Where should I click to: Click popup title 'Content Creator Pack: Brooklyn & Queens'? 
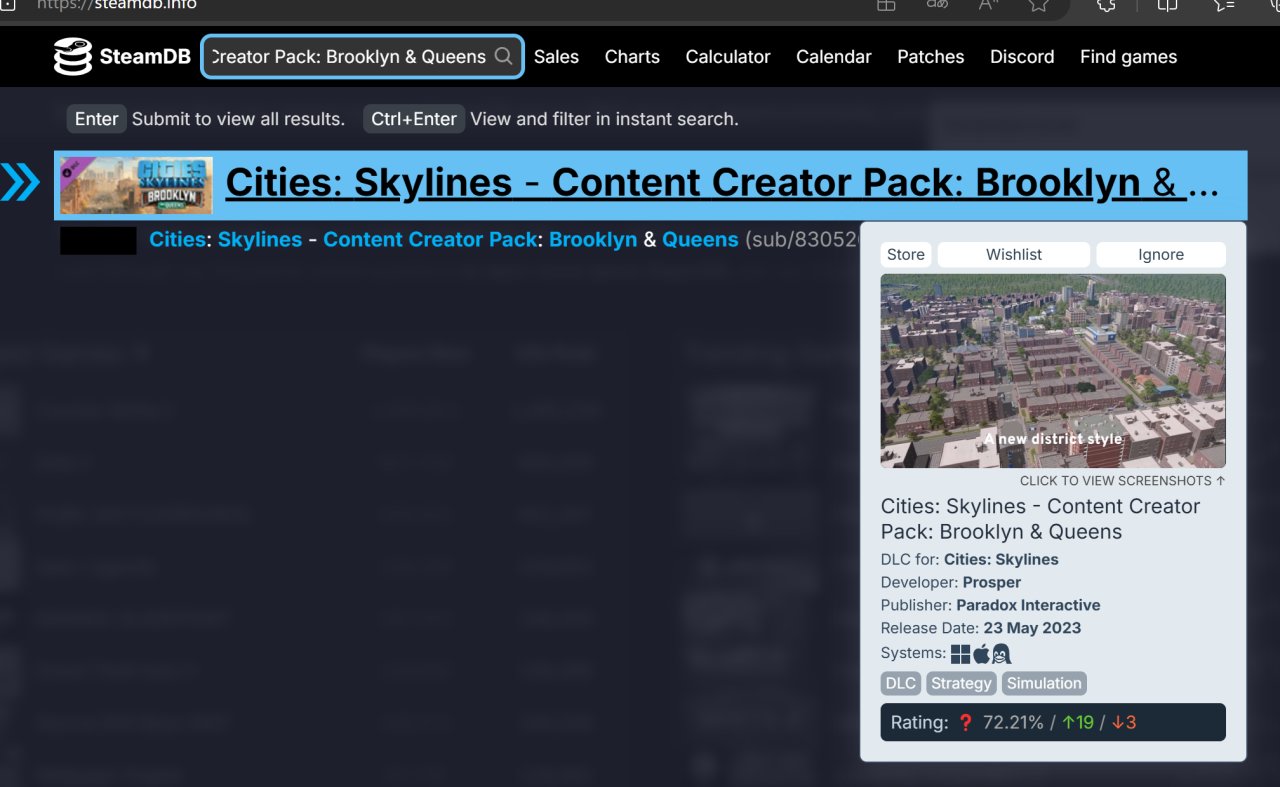click(x=1040, y=519)
